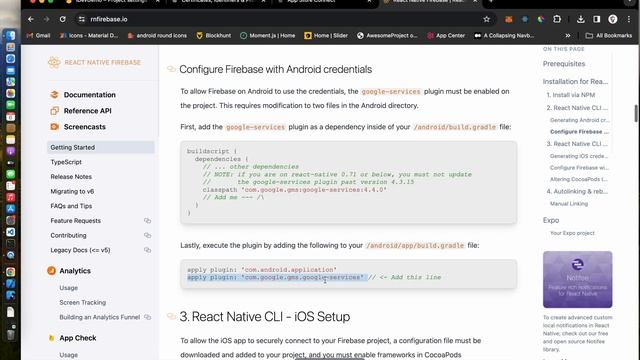Click anchor icon beside iOS Setup heading

tap(171, 316)
